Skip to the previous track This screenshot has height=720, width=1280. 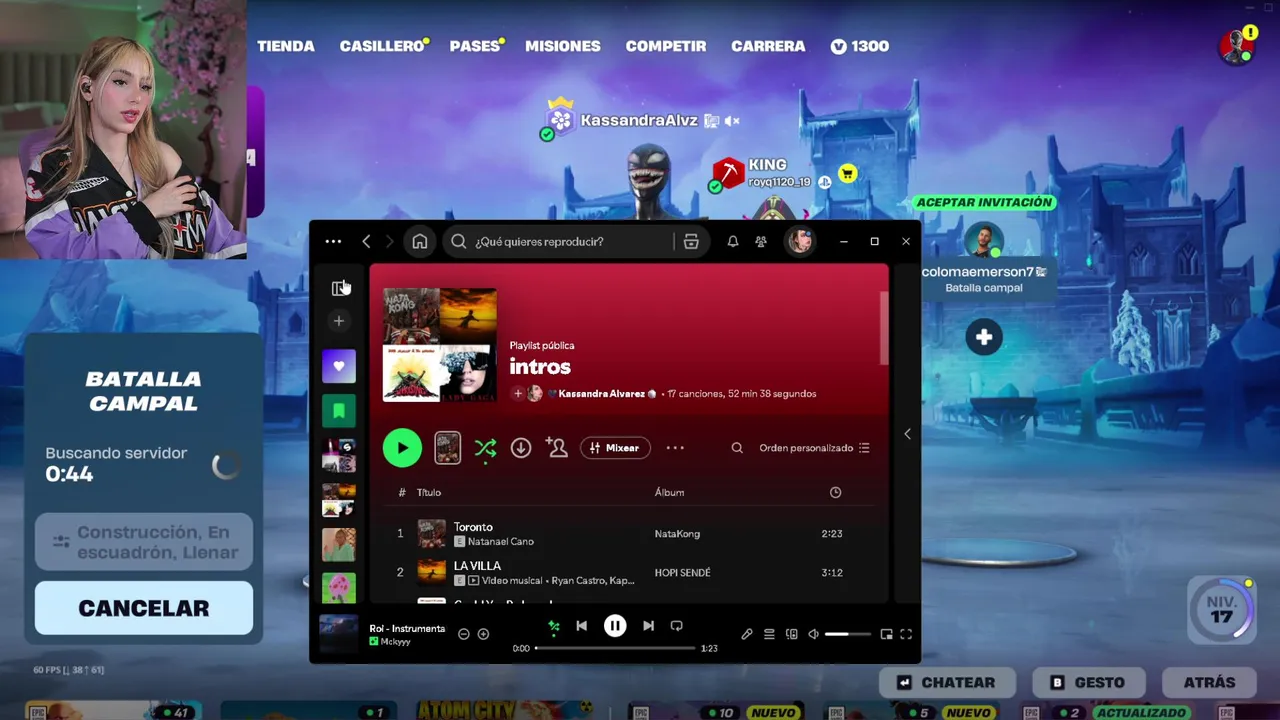click(x=582, y=626)
